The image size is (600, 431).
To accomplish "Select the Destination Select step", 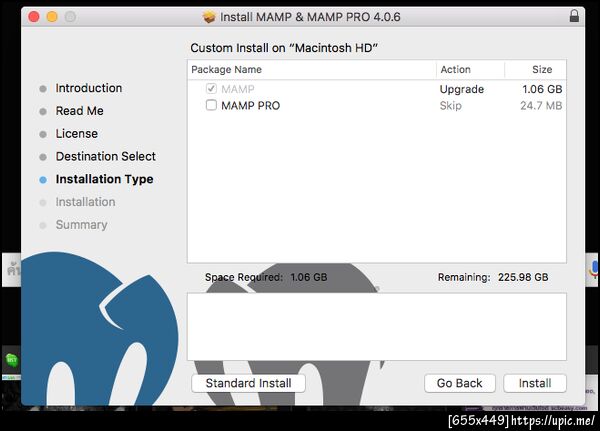I will [106, 156].
